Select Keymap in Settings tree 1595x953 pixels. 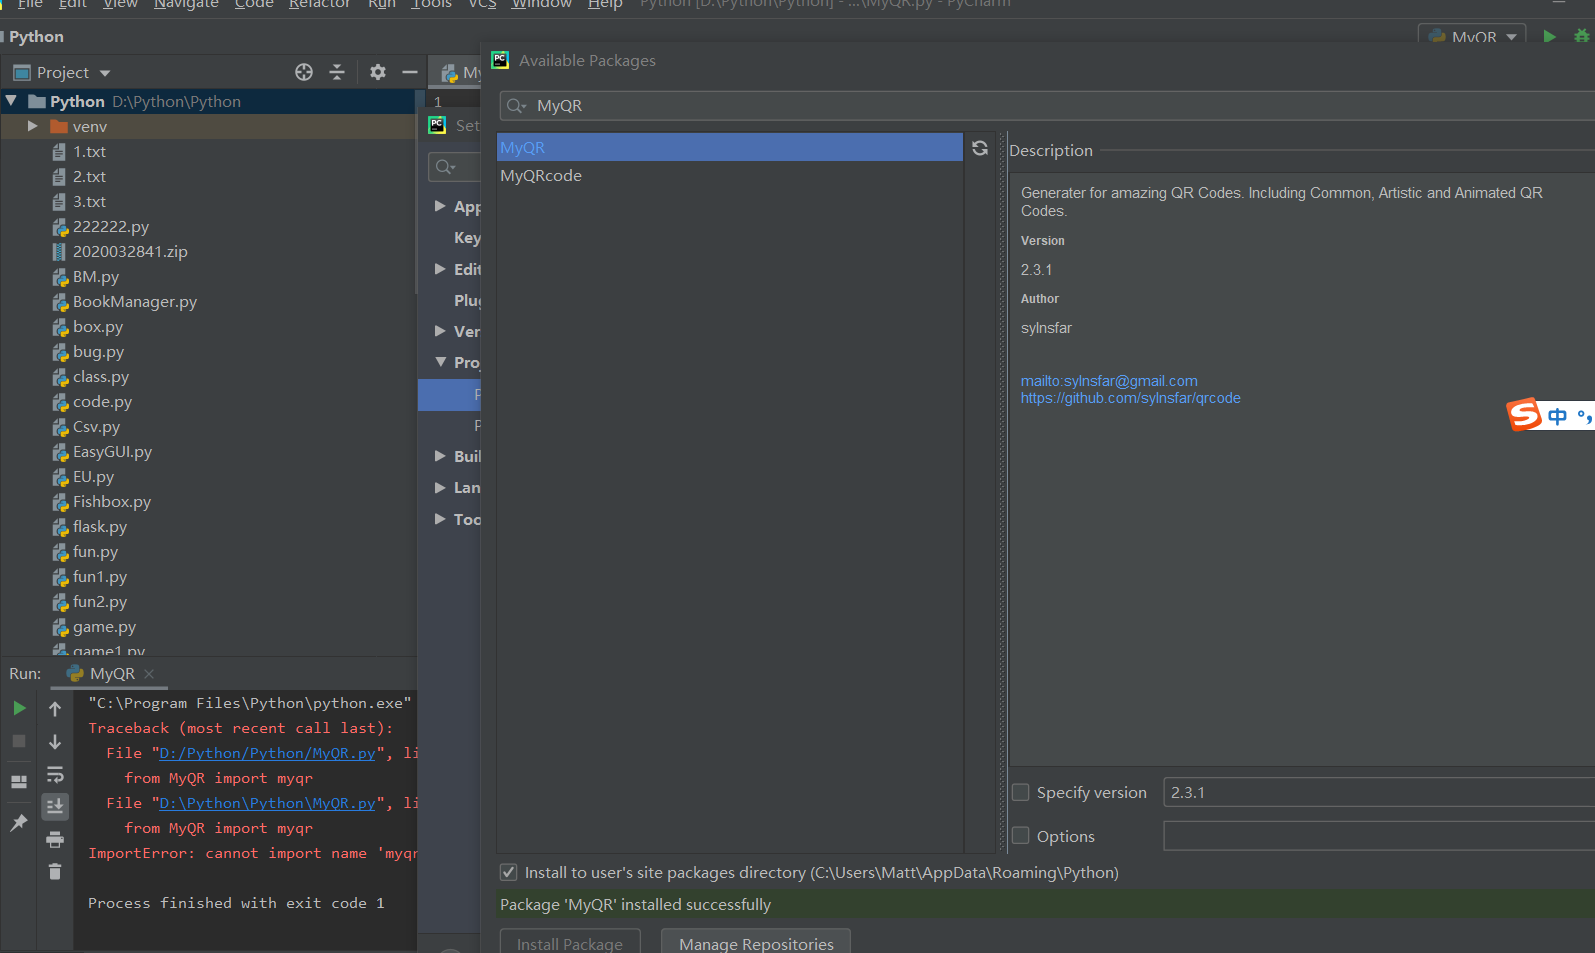click(467, 237)
